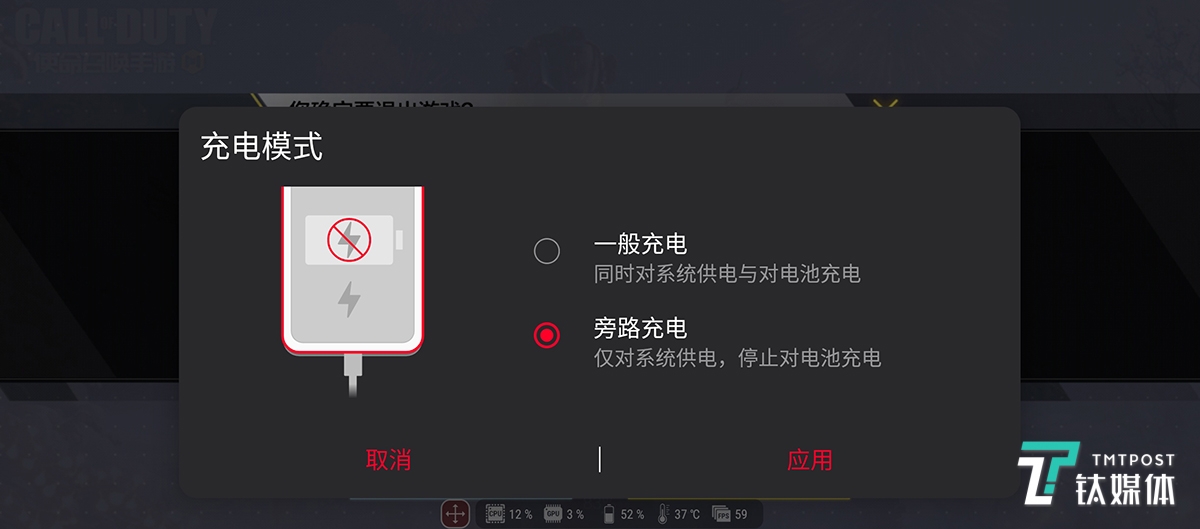The width and height of the screenshot is (1200, 529).
Task: Select the 一般充电 radio button
Action: click(x=547, y=251)
